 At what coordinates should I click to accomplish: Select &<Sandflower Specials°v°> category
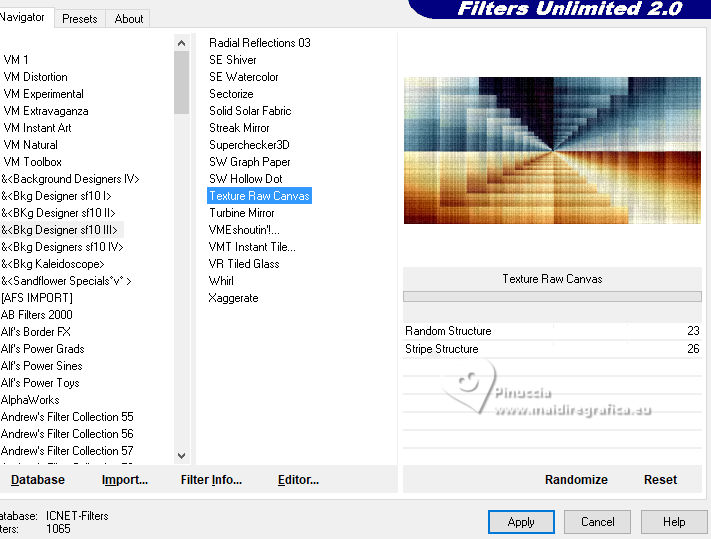coord(66,281)
